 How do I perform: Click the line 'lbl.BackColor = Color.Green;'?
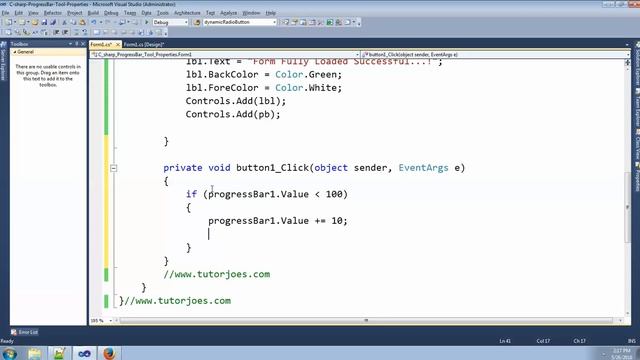coord(264,75)
